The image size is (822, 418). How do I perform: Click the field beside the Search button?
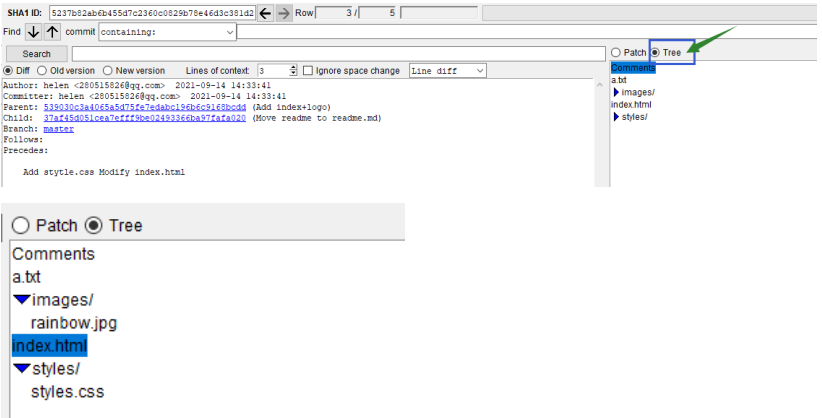339,54
